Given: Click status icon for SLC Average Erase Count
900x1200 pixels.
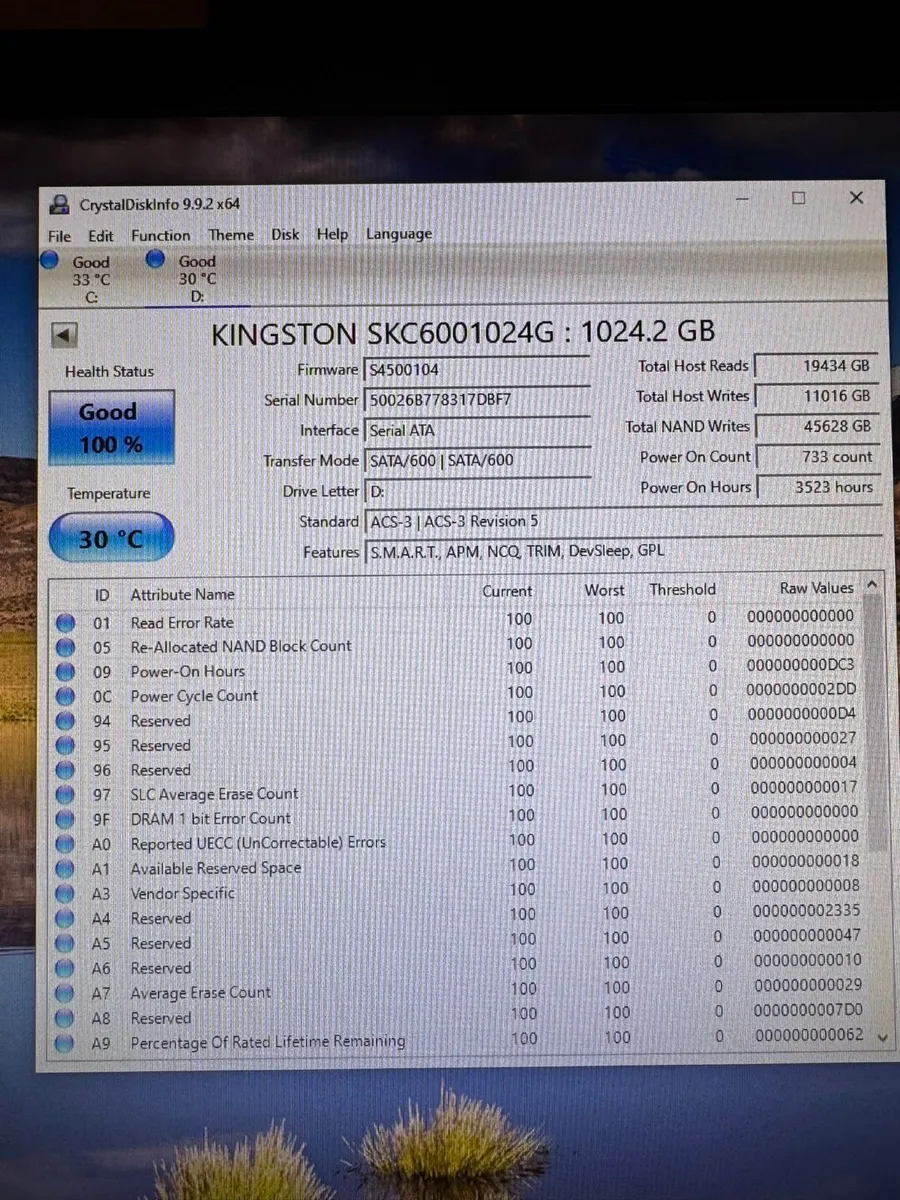Looking at the screenshot, I should (66, 795).
